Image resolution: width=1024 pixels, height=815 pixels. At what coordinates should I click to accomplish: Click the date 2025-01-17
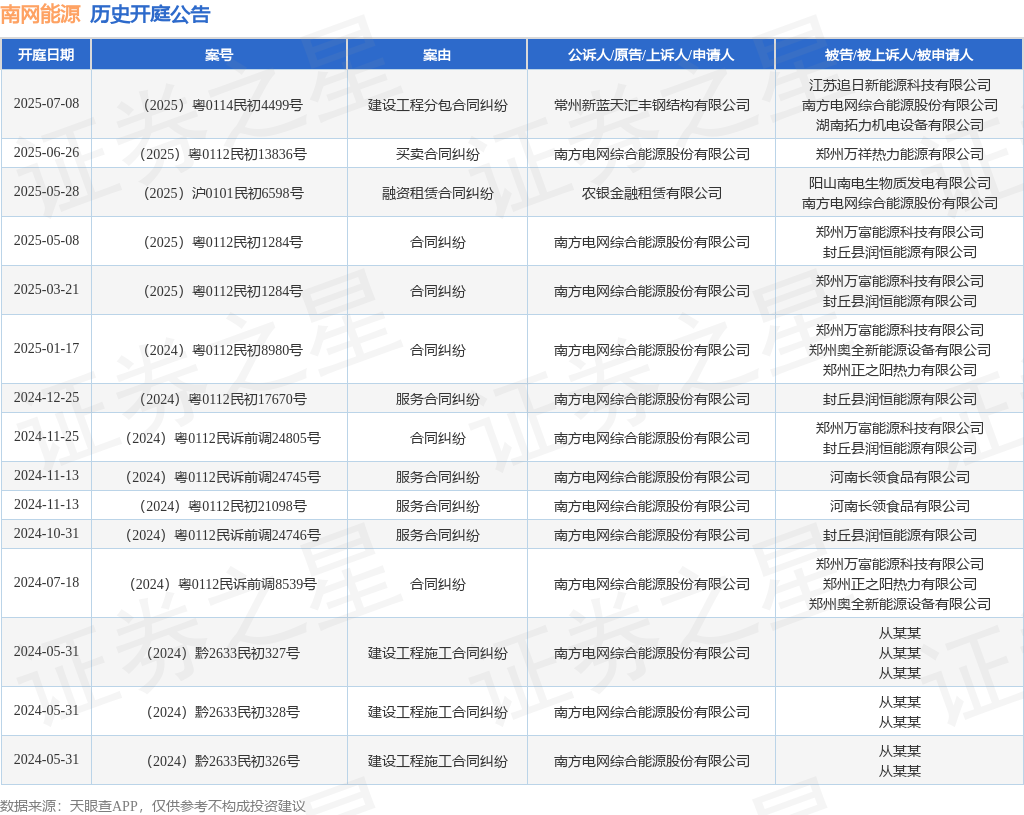(46, 348)
